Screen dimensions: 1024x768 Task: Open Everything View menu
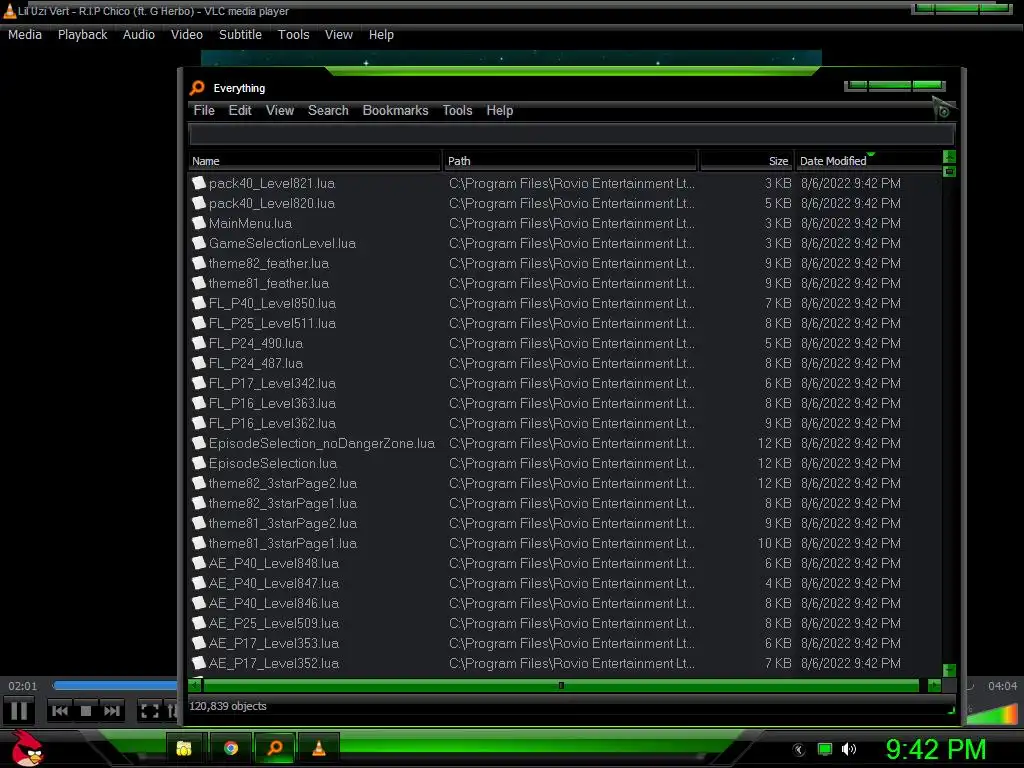[x=280, y=110]
